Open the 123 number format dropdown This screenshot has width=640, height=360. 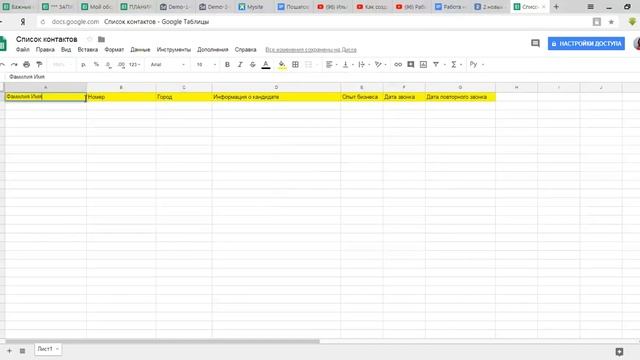(135, 64)
